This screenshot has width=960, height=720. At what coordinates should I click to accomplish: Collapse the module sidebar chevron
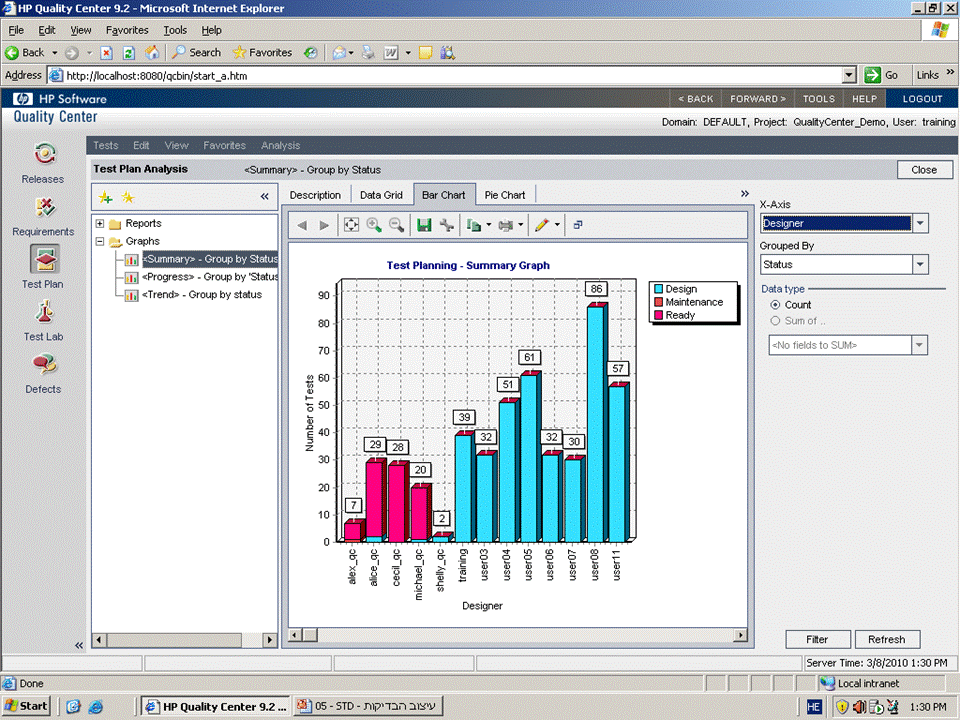tap(79, 645)
